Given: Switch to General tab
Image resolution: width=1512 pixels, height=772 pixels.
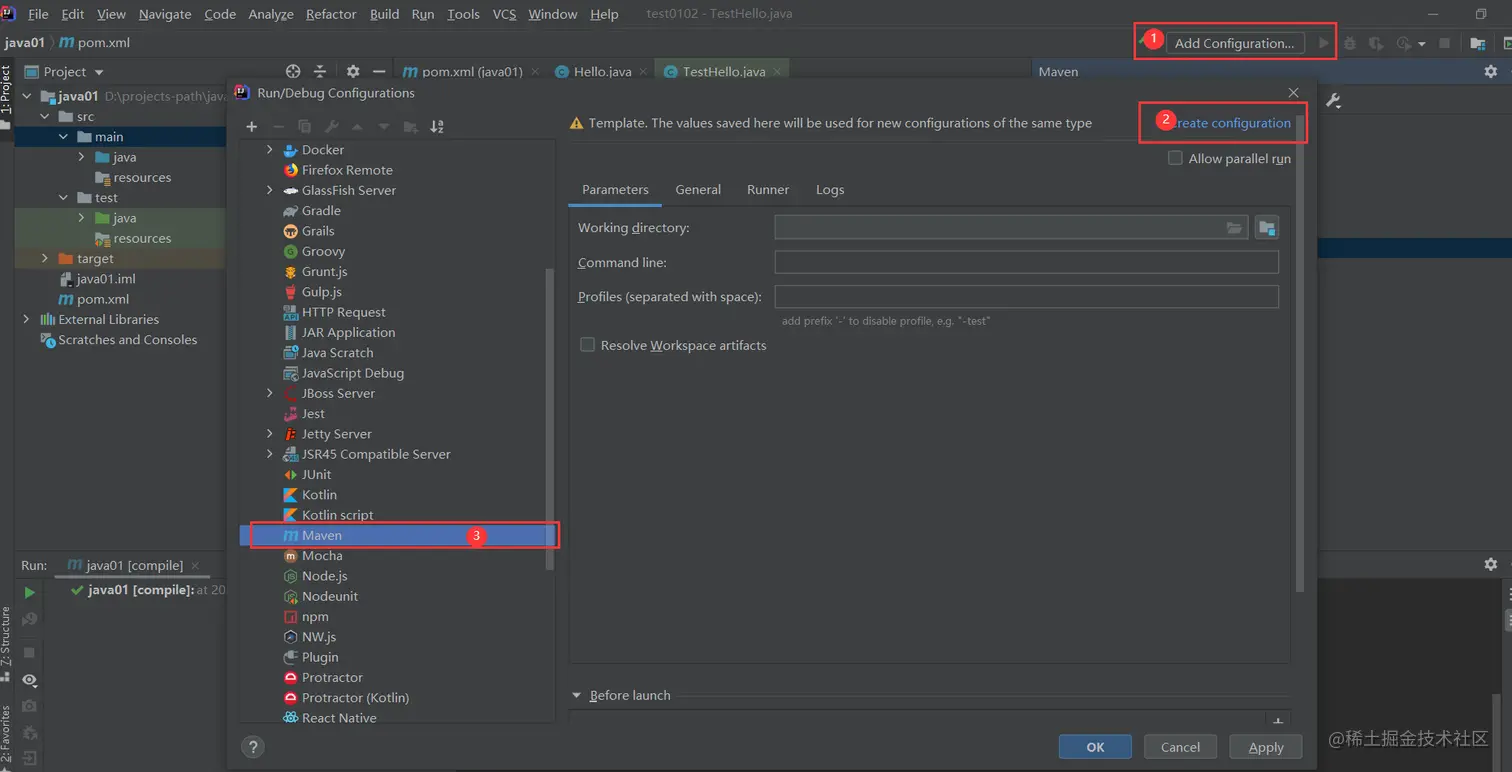Looking at the screenshot, I should pyautogui.click(x=698, y=190).
